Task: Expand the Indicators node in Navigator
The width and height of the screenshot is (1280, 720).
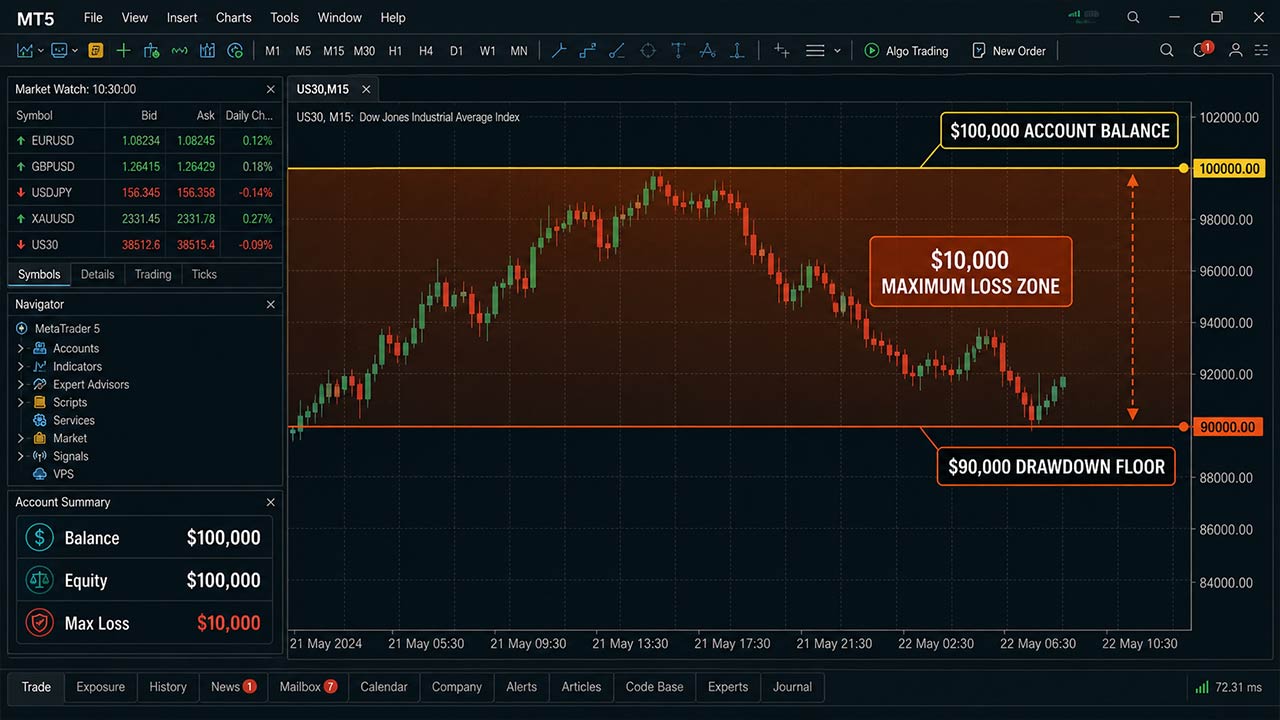Action: pos(20,366)
